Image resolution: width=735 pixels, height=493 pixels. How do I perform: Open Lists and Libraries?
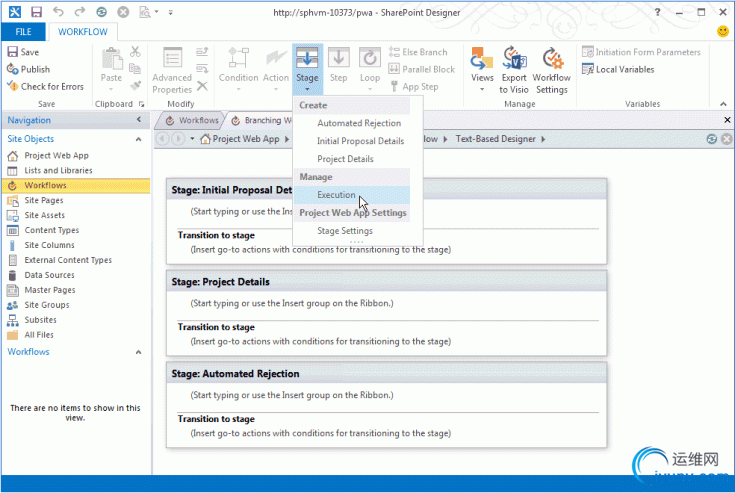pos(58,171)
